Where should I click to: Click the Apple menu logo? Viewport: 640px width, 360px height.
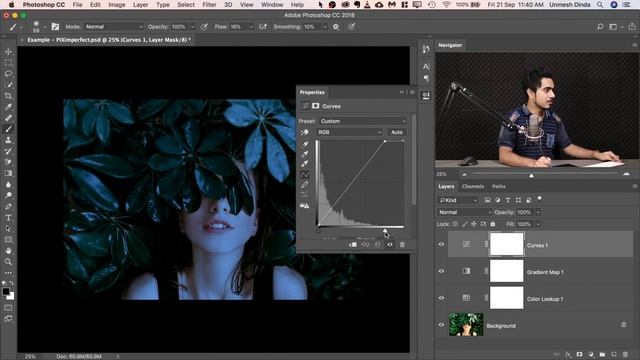(x=11, y=5)
